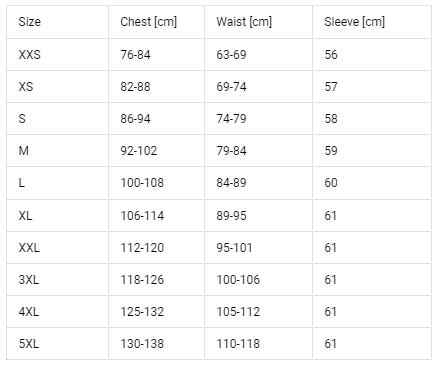Click the Waist [cm] column header
The image size is (439, 370).
click(x=244, y=22)
